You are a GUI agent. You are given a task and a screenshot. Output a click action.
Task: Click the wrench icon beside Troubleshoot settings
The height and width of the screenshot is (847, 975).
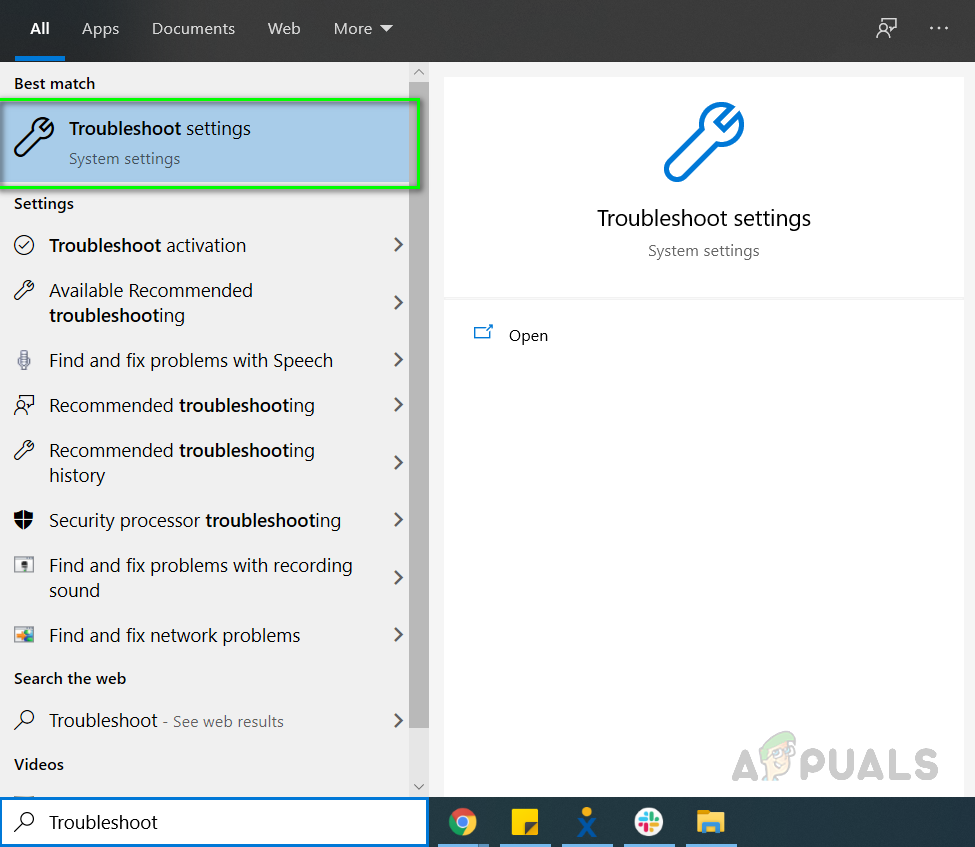(34, 137)
